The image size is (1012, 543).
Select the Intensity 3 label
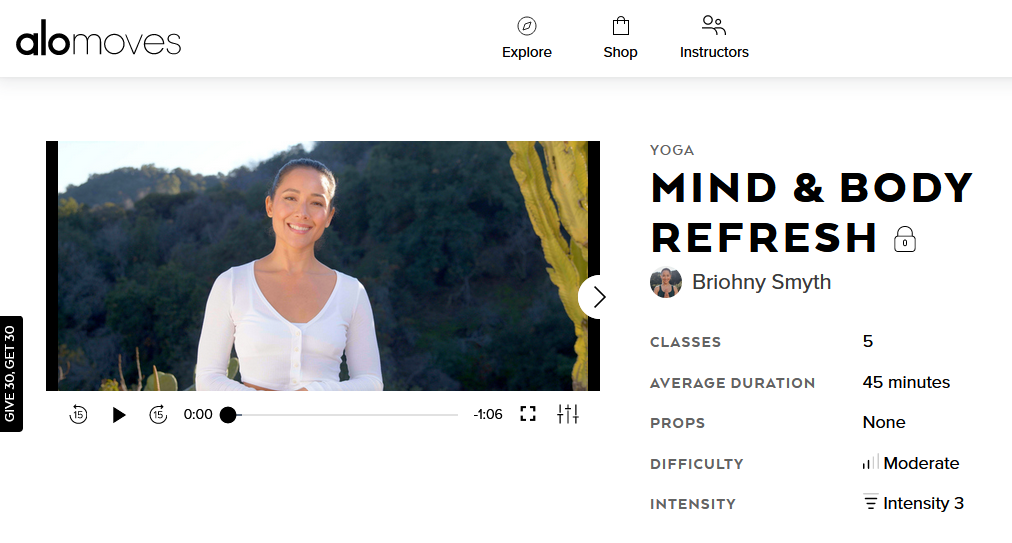click(924, 504)
